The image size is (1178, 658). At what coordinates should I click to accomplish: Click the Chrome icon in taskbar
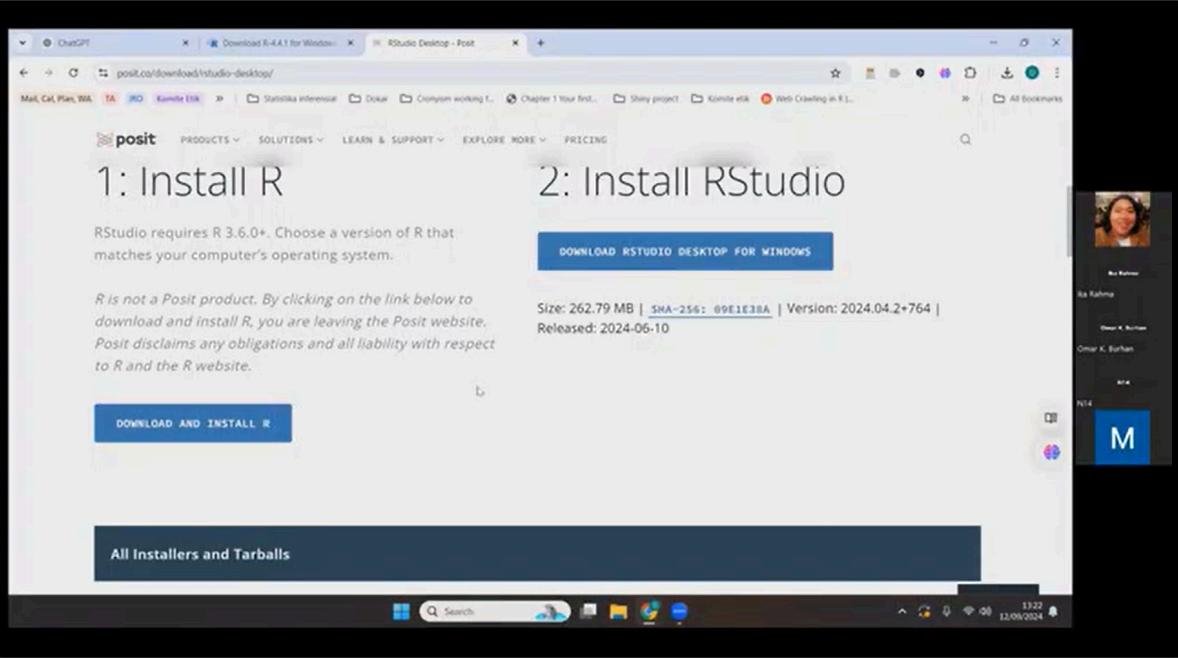[649, 611]
